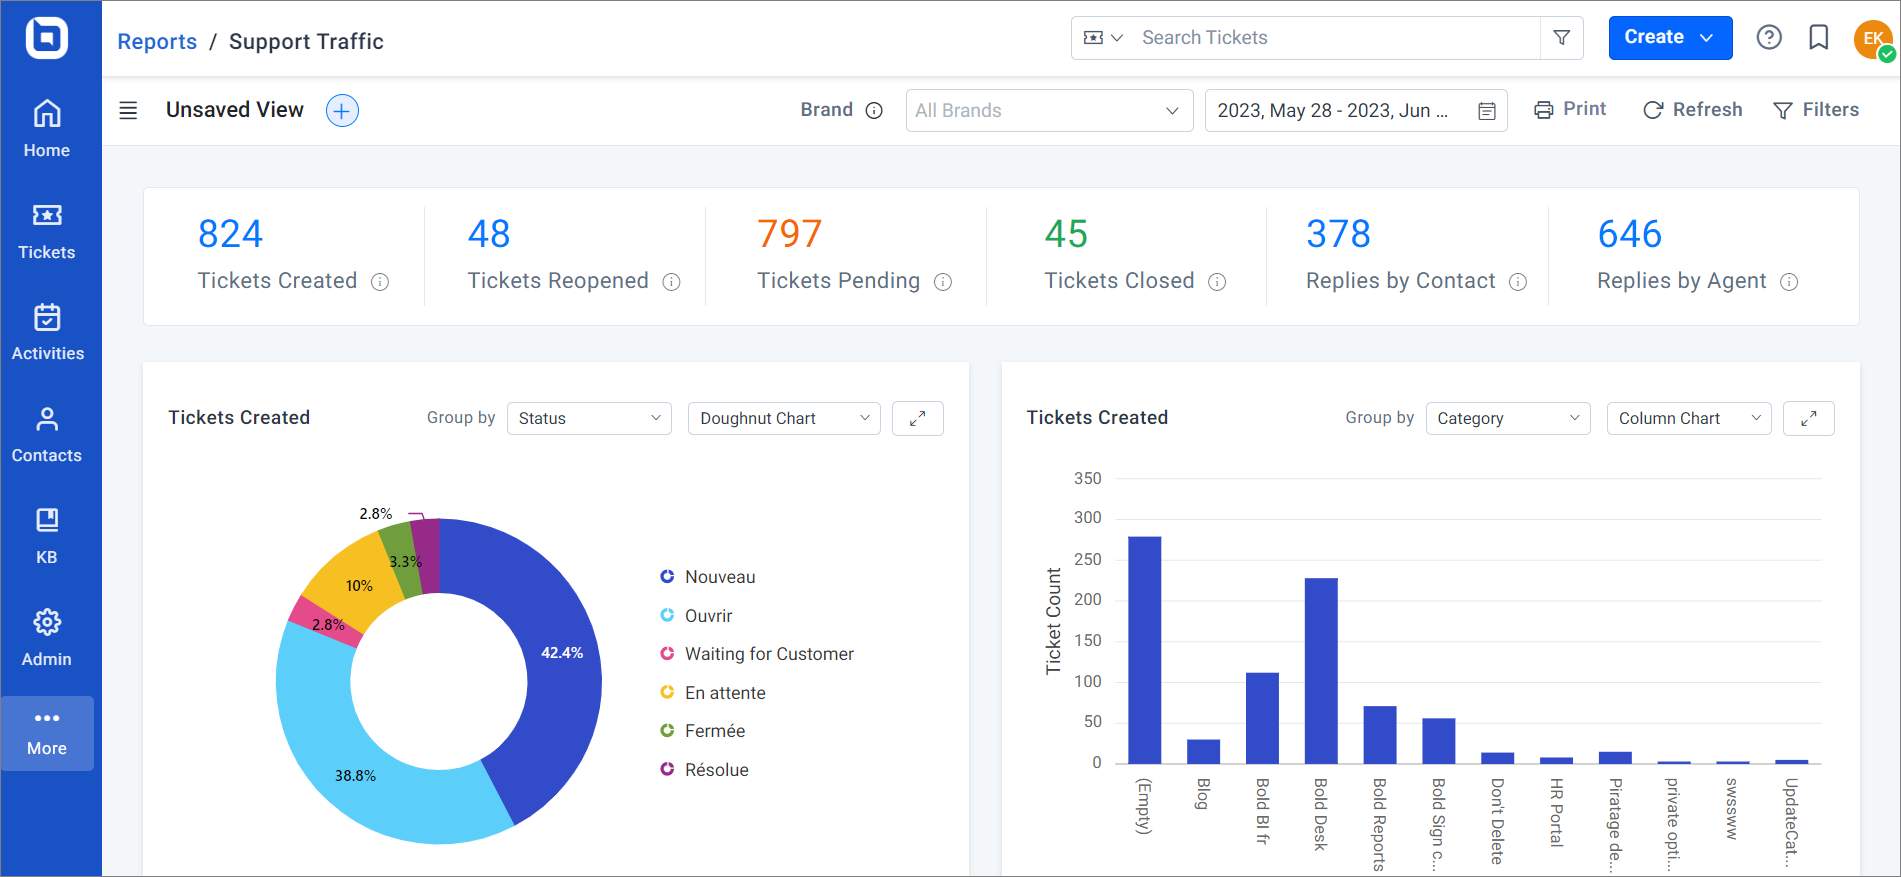
Task: Expand the column chart to fullscreen
Action: (x=1809, y=418)
